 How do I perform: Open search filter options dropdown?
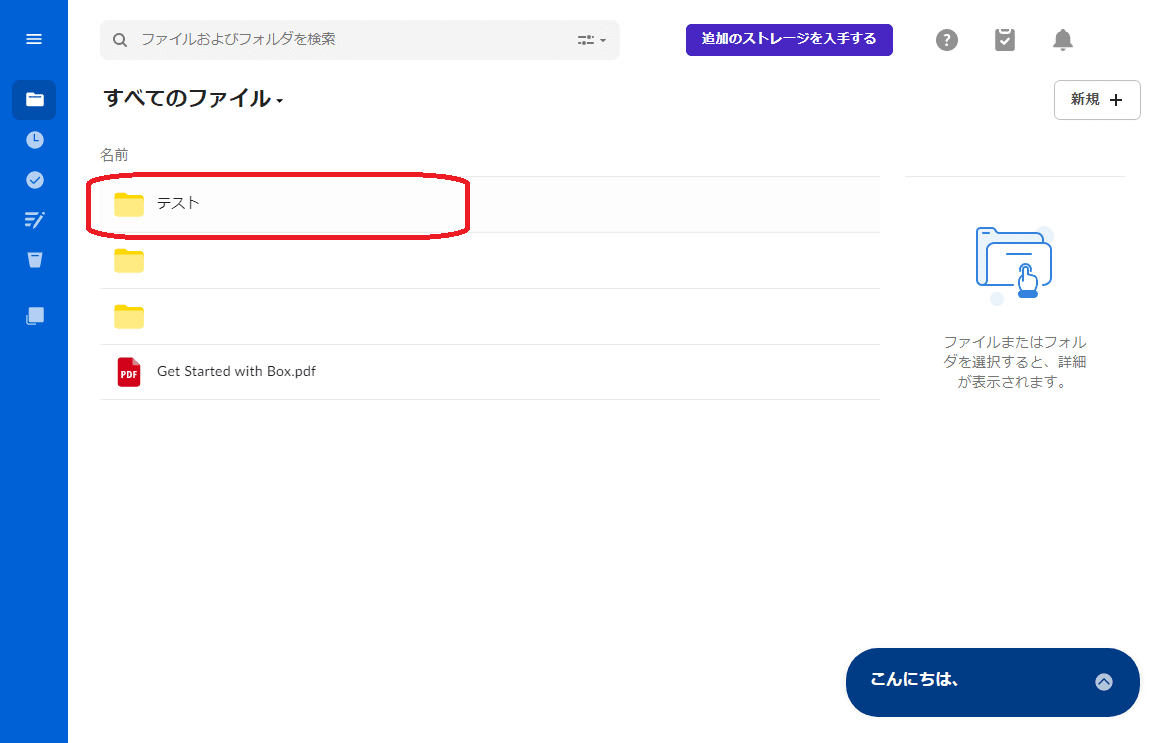click(592, 40)
